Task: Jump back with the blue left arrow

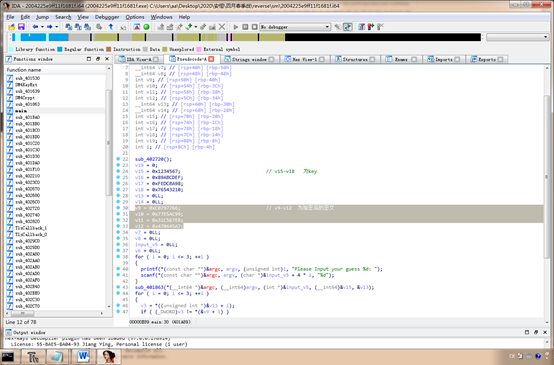Action: pyautogui.click(x=35, y=27)
